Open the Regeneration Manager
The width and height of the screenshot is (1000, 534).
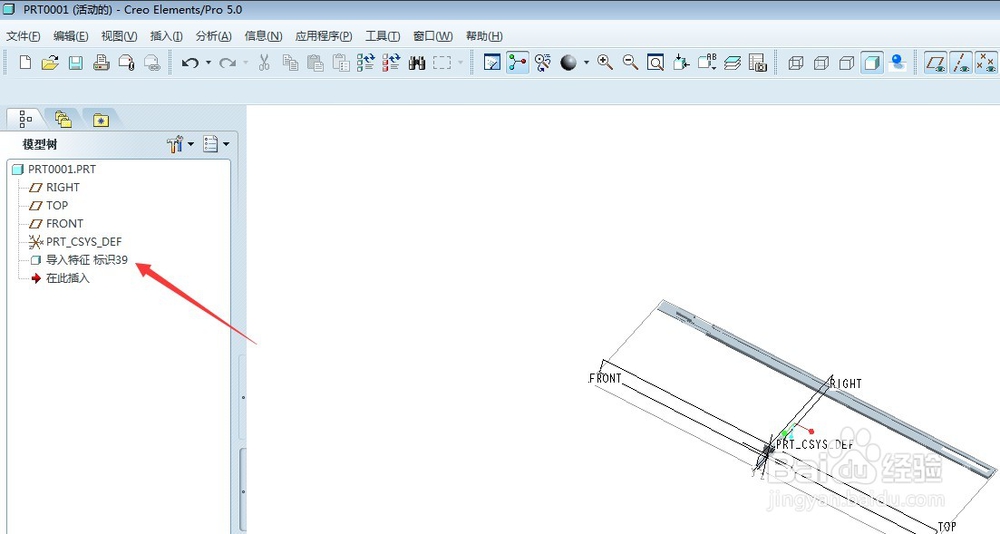pos(391,63)
